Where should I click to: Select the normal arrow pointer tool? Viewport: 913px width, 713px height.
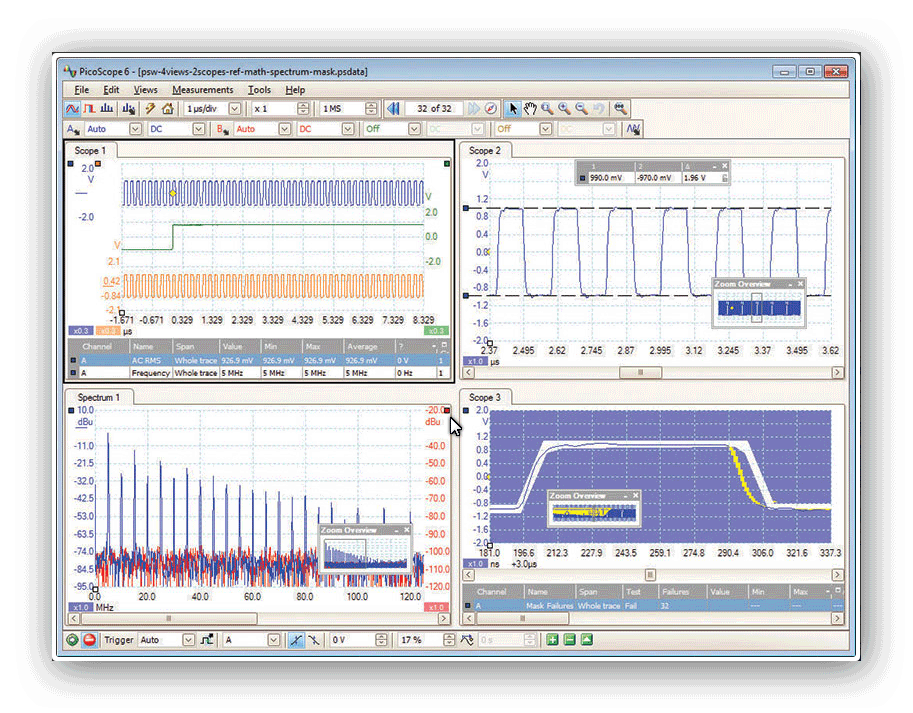513,108
